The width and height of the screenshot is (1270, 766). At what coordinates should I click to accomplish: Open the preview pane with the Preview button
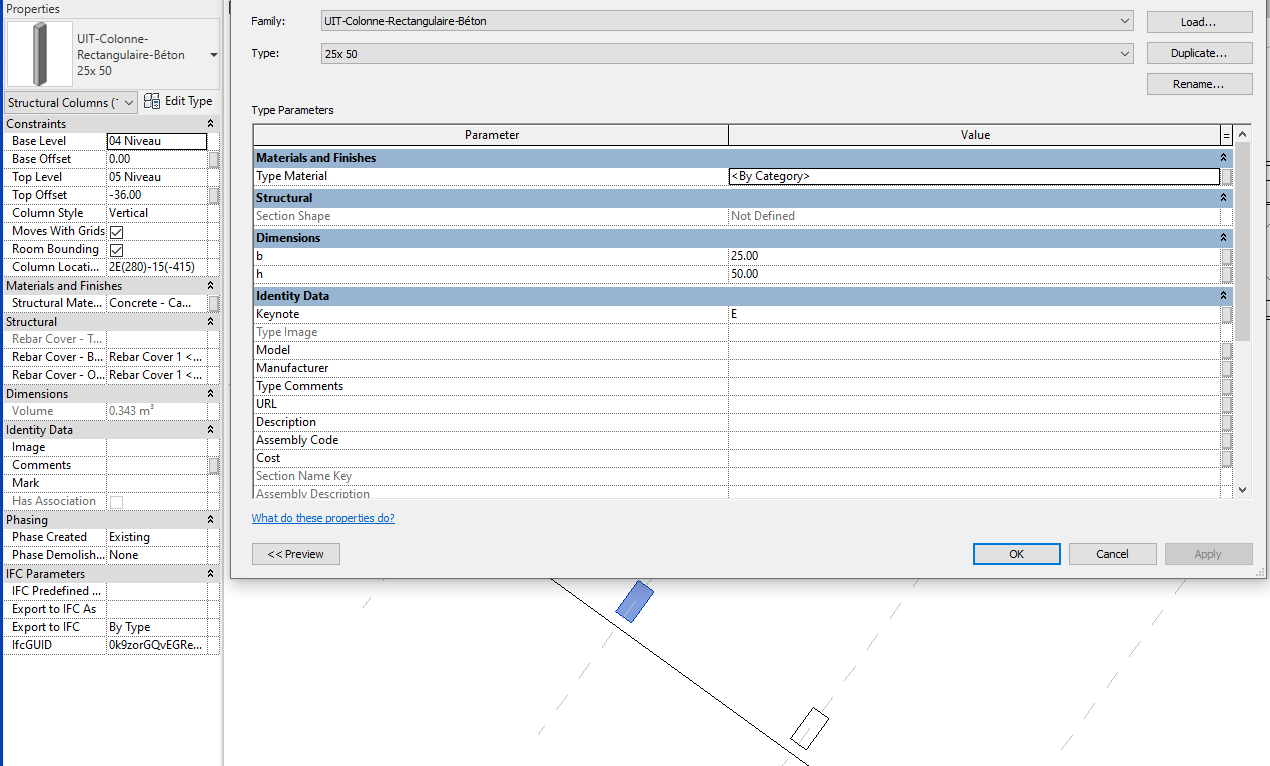pos(295,553)
